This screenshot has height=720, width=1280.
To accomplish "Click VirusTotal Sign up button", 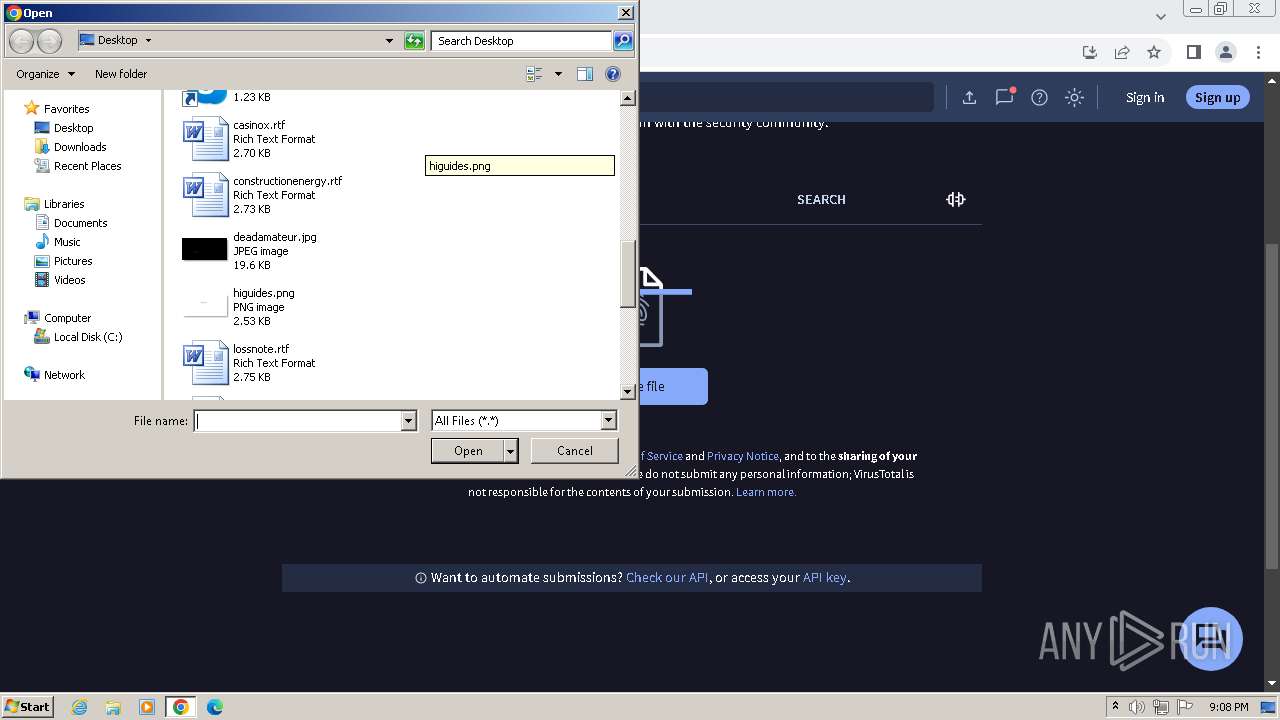I will 1217,97.
